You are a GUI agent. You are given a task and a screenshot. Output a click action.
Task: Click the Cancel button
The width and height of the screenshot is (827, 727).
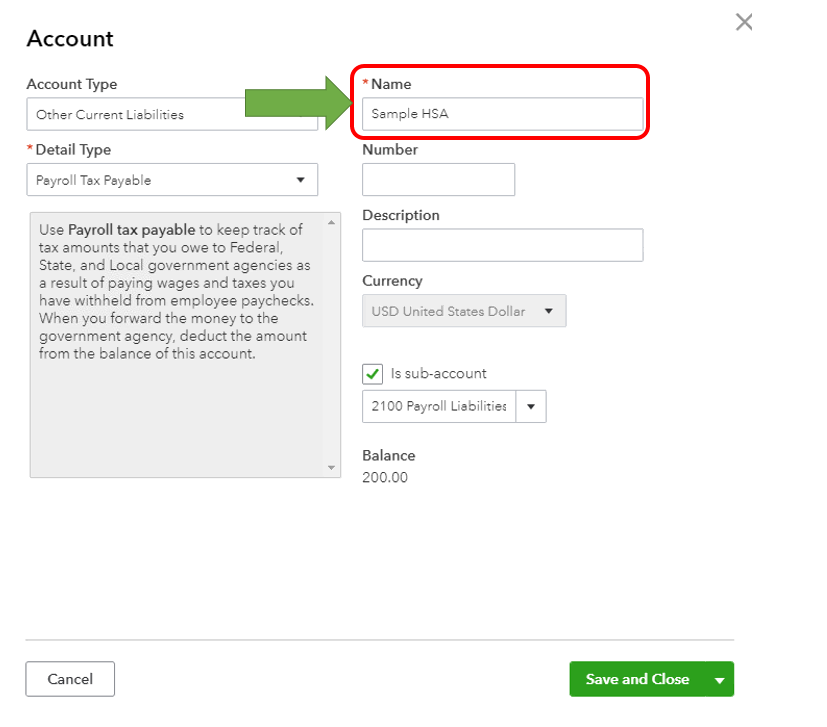(70, 679)
